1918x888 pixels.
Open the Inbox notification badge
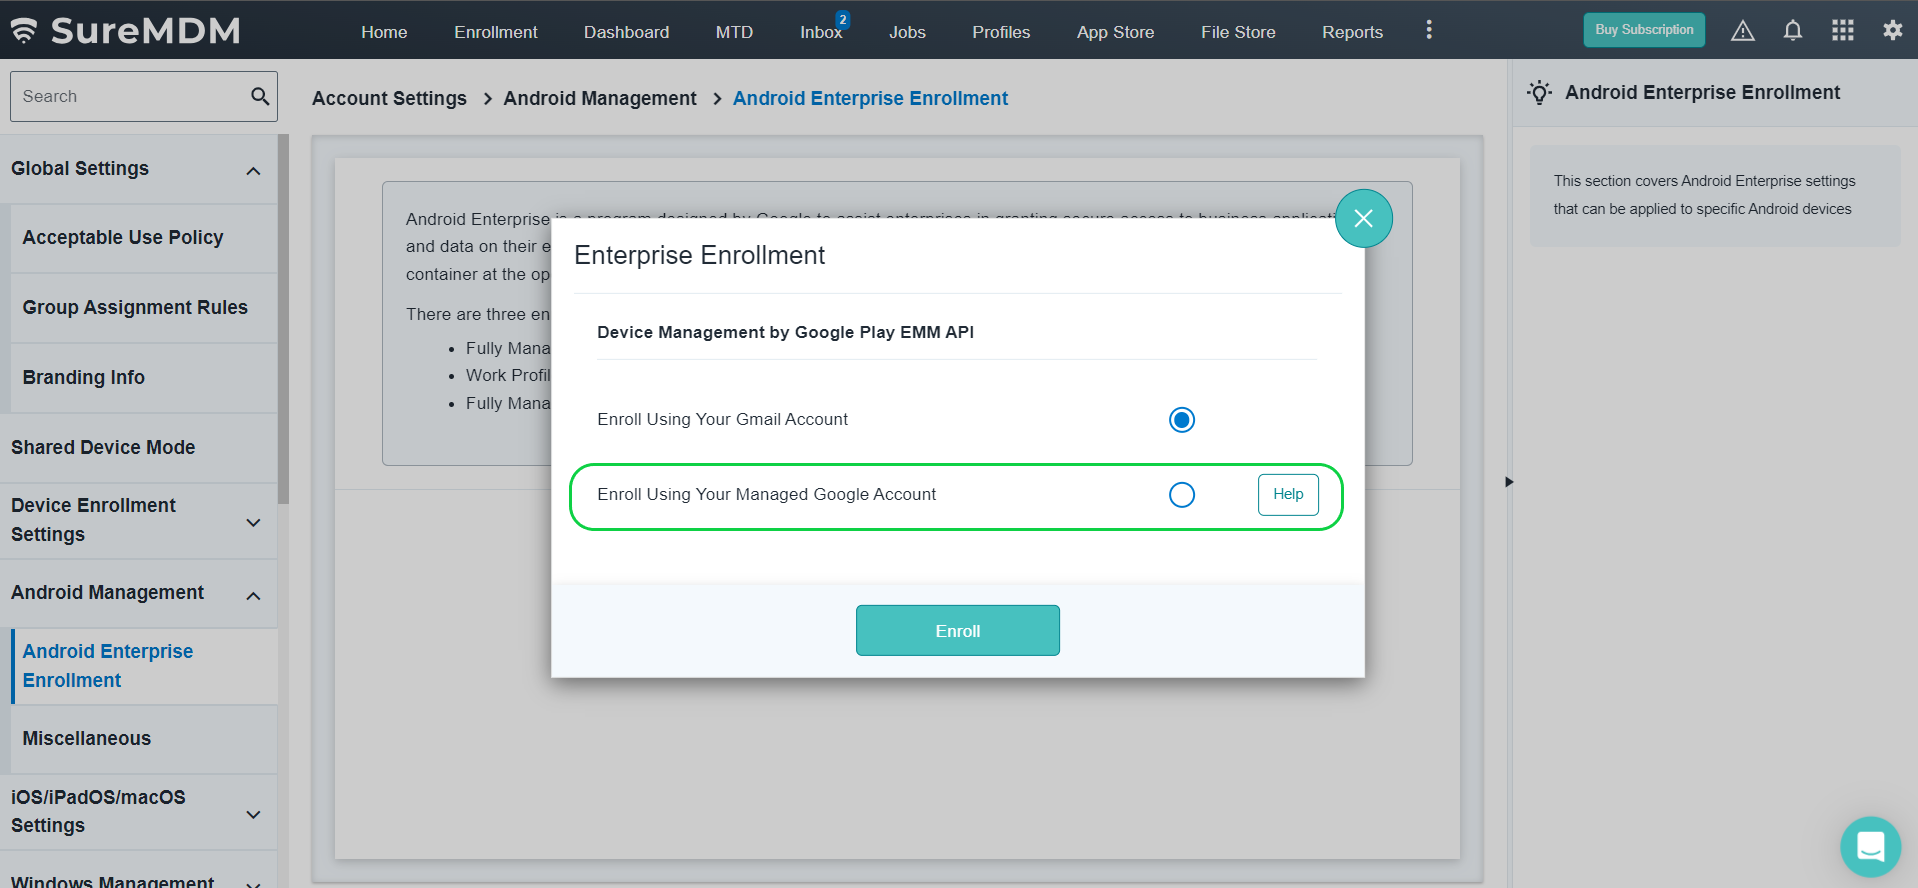click(843, 19)
